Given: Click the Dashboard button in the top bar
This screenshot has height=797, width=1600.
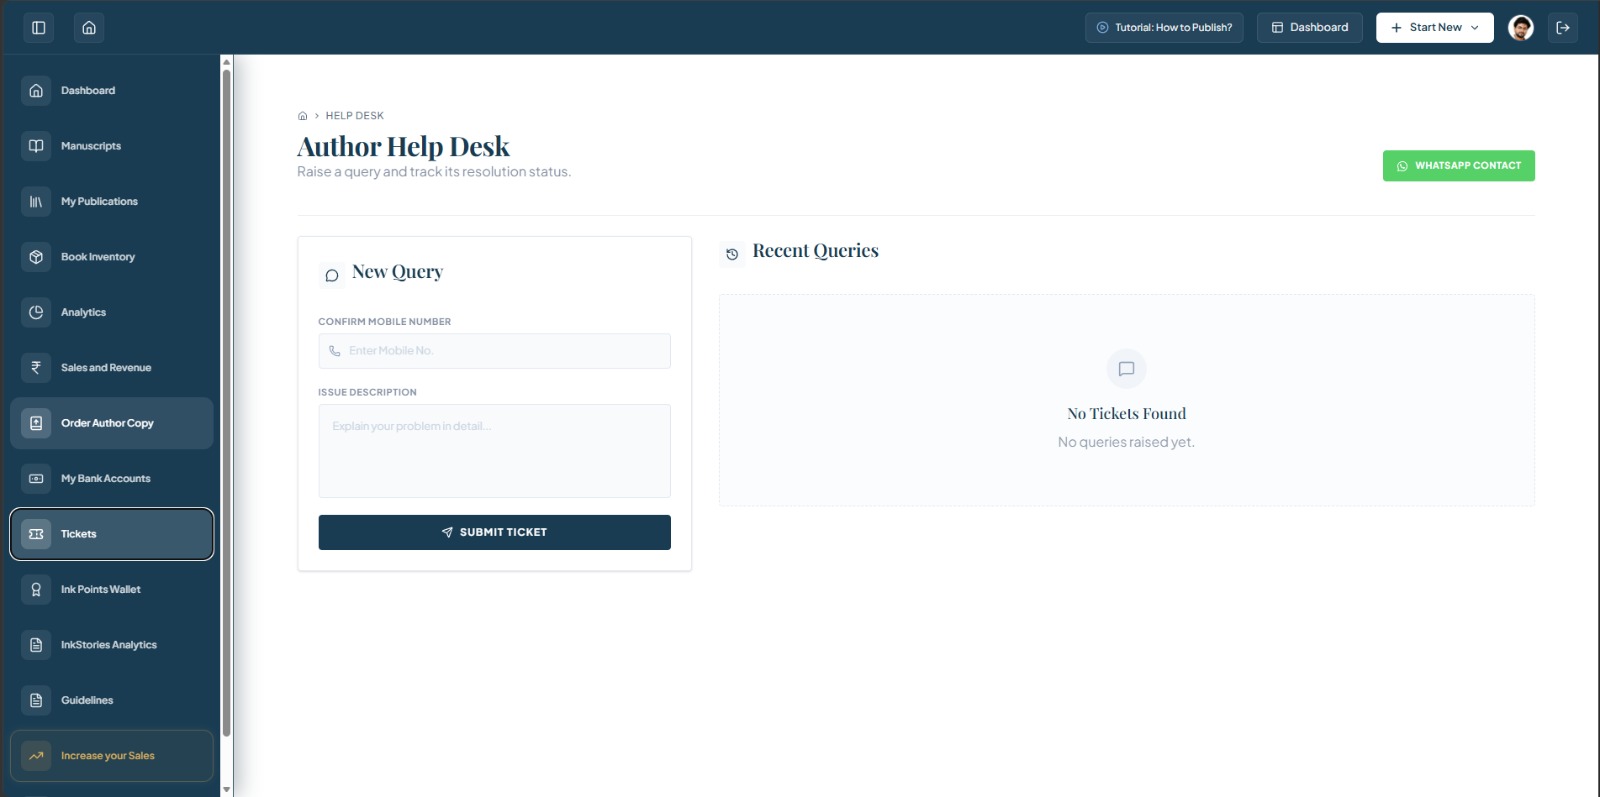Looking at the screenshot, I should [x=1309, y=28].
